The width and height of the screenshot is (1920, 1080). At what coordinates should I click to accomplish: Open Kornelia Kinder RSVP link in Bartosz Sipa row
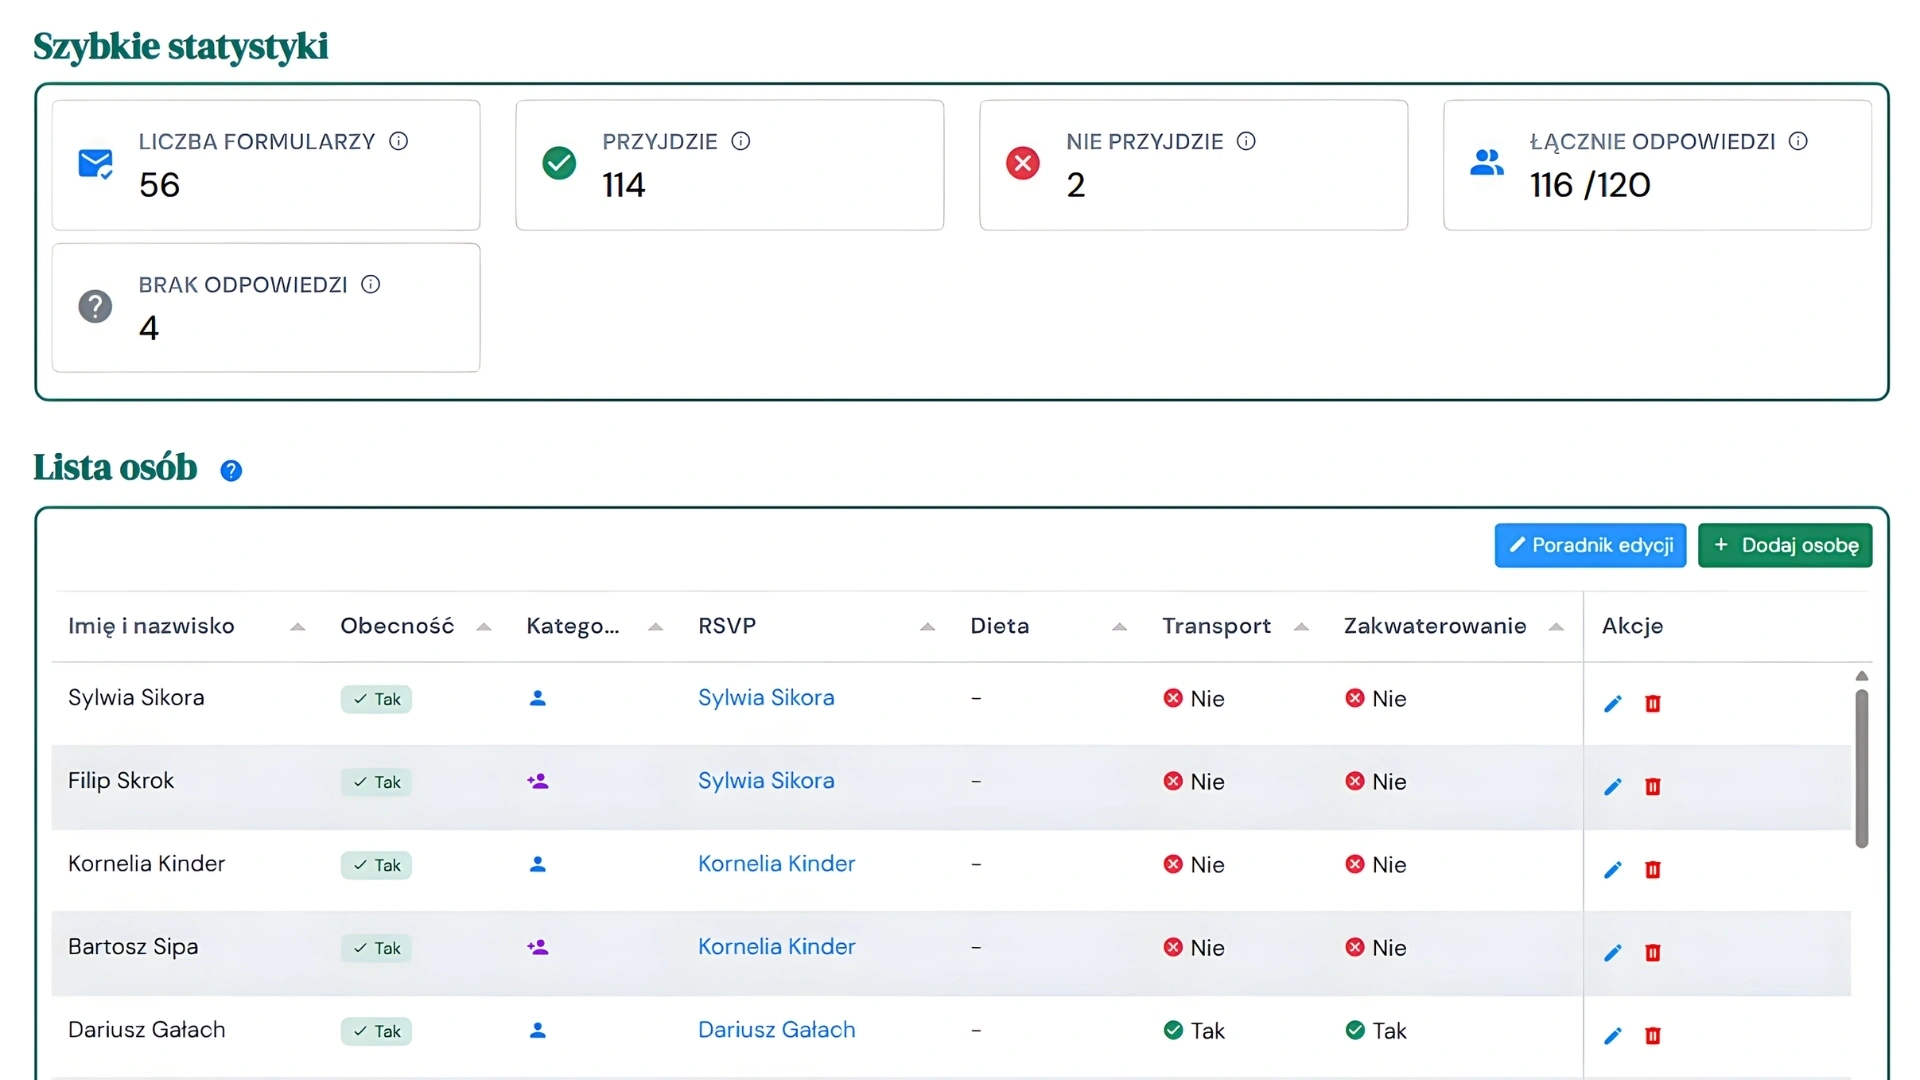[x=776, y=946]
